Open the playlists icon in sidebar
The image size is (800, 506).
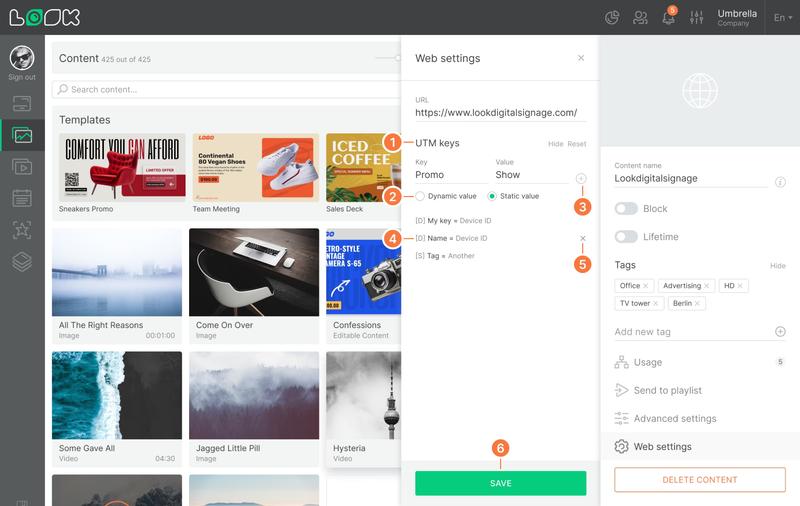(x=22, y=167)
